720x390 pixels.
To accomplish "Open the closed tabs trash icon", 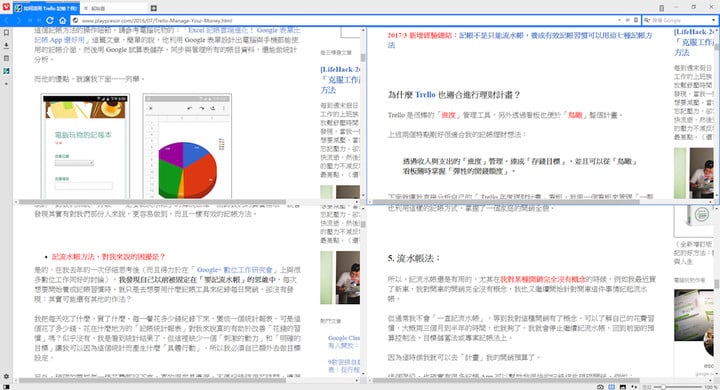I will point(661,8).
